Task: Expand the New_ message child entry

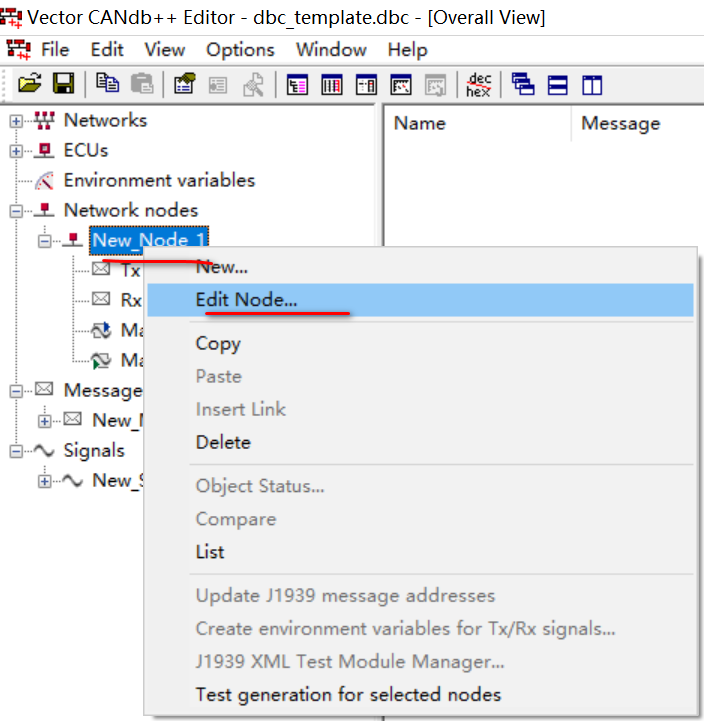Action: [x=45, y=421]
